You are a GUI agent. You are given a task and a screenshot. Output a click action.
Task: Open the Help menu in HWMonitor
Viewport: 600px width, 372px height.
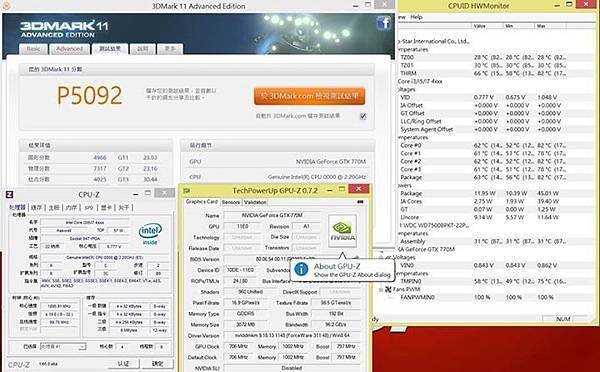(x=416, y=17)
